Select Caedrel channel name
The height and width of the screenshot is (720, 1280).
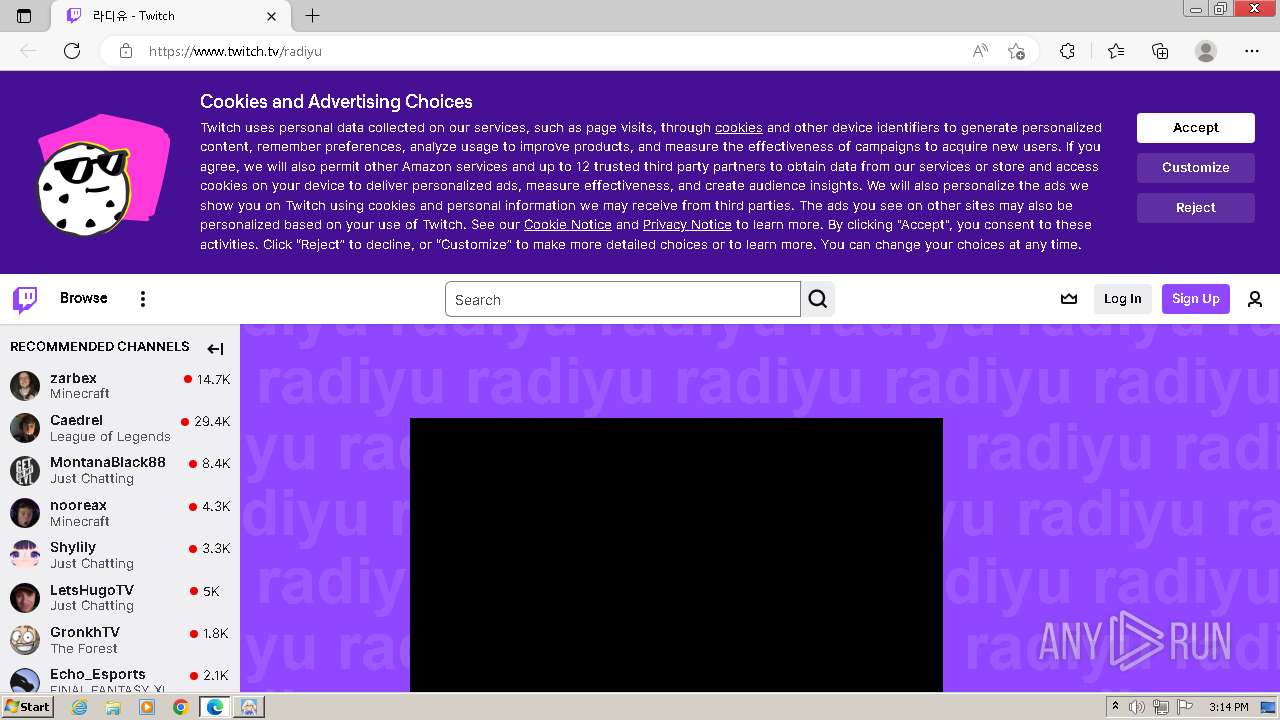click(77, 420)
